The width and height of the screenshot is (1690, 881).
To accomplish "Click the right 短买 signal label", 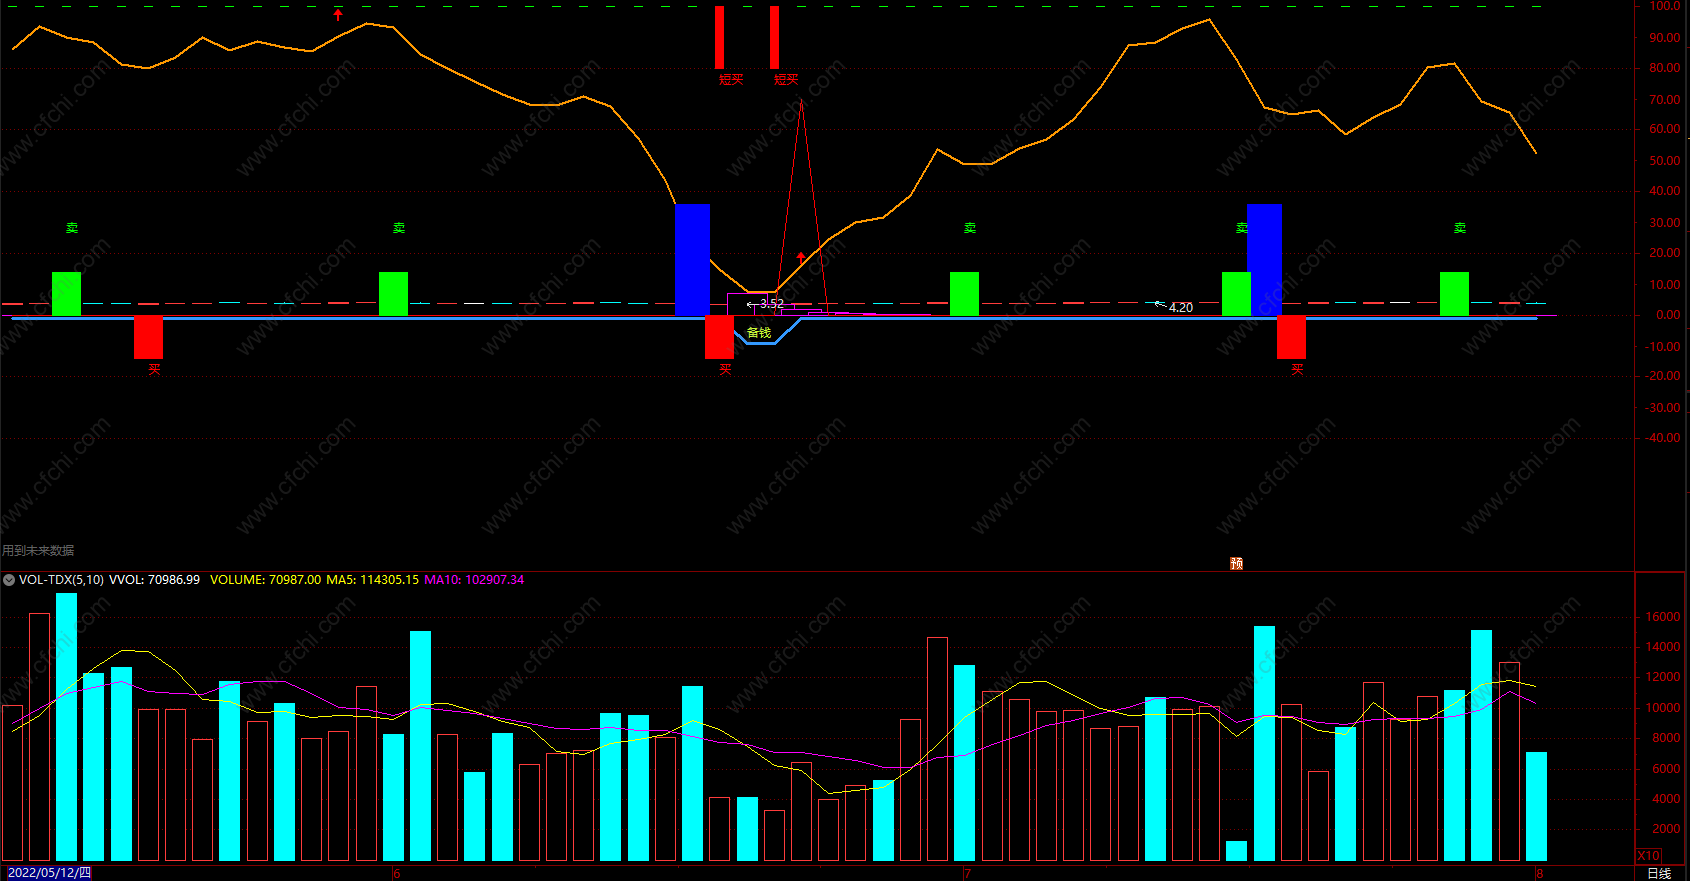I will click(x=786, y=79).
